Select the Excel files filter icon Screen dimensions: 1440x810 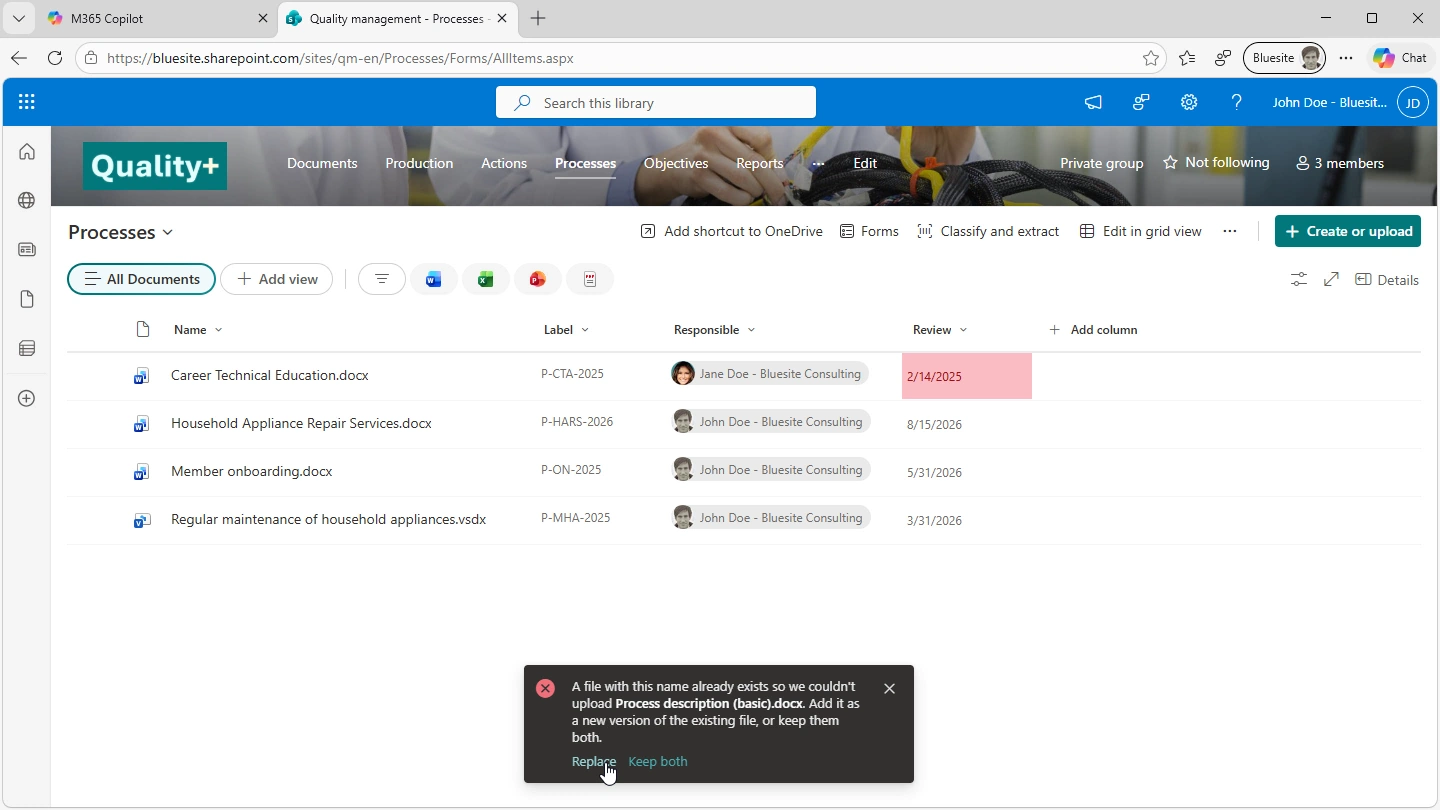click(x=486, y=279)
